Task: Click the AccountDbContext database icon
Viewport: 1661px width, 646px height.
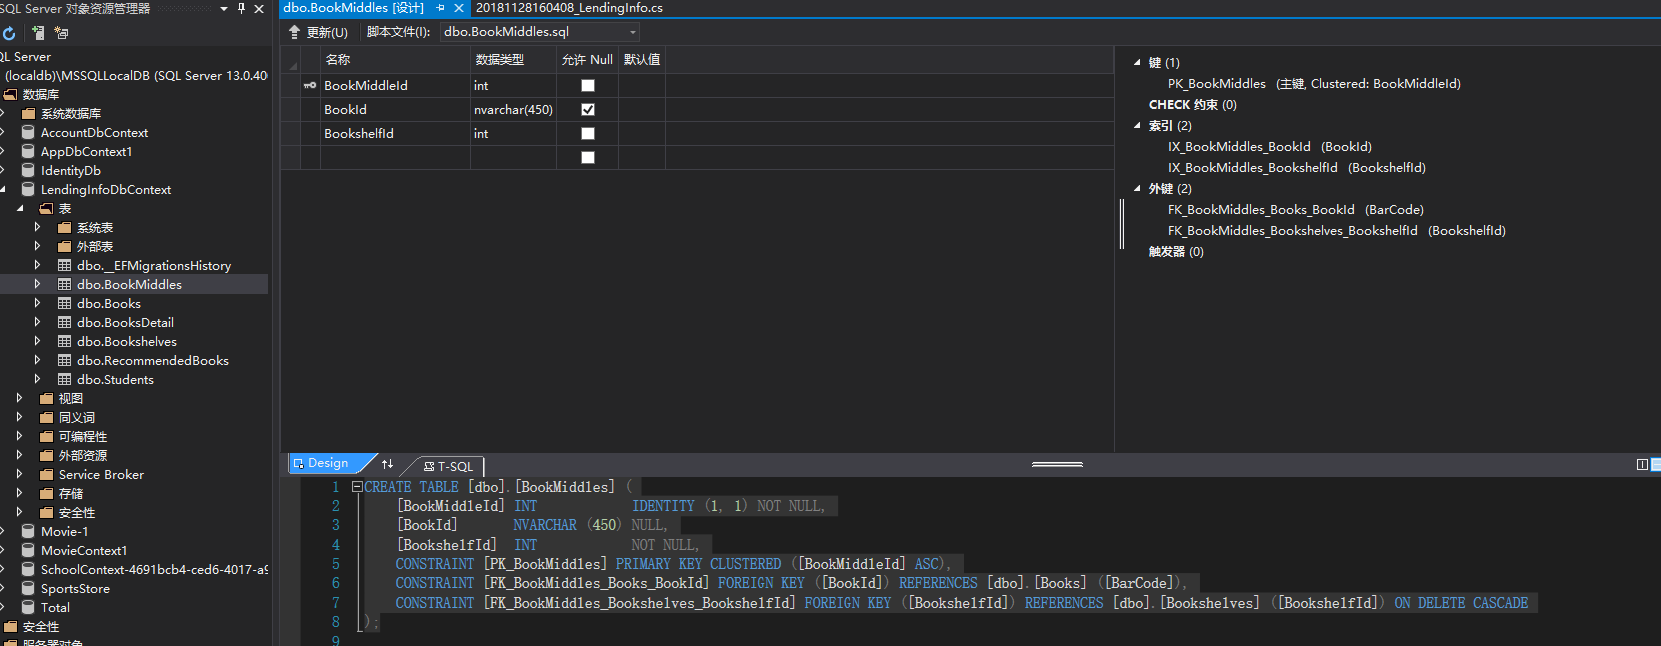Action: (29, 132)
